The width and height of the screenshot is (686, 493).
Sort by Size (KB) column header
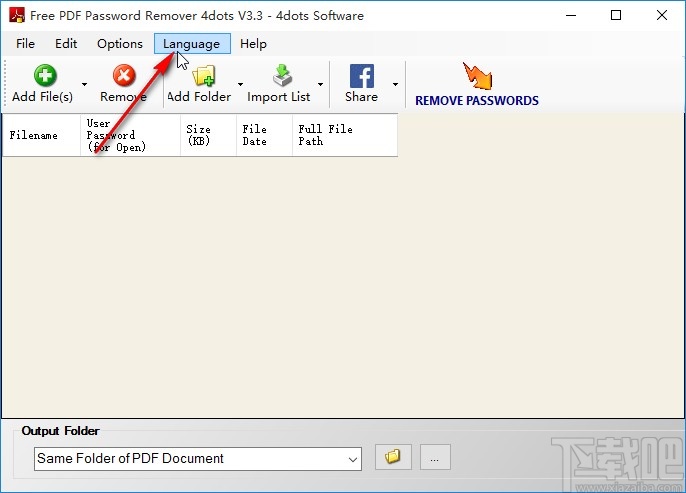tap(208, 135)
